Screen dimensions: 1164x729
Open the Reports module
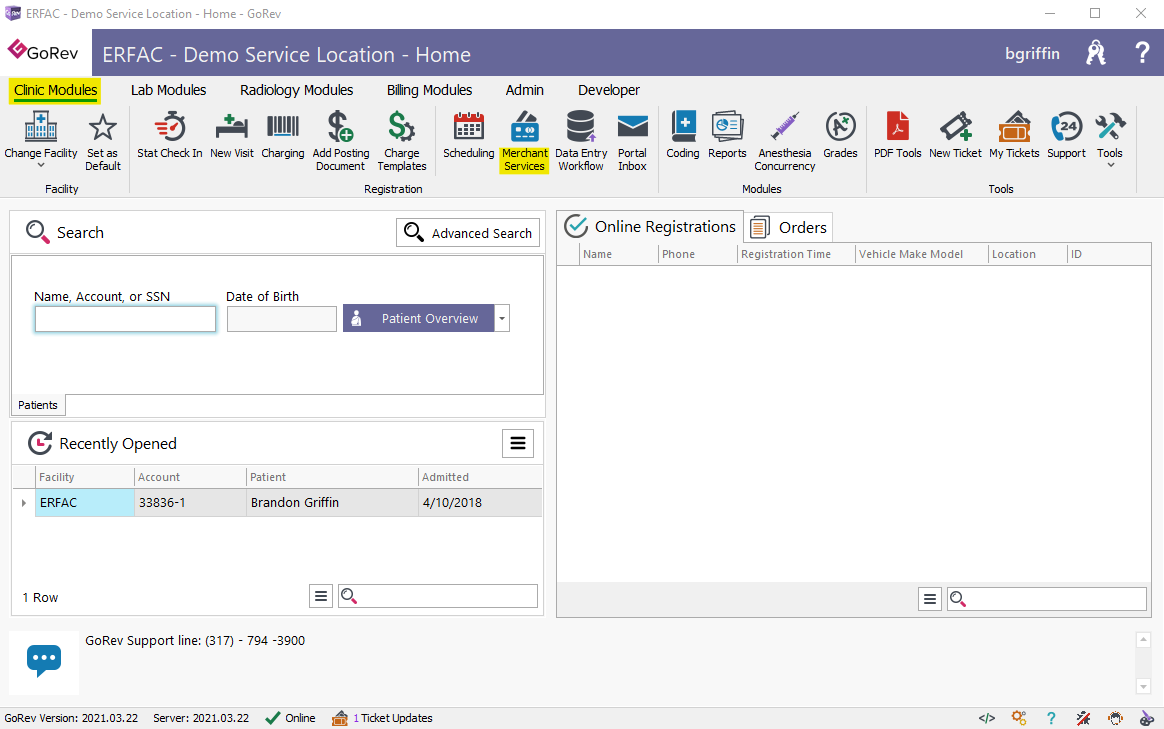(728, 135)
